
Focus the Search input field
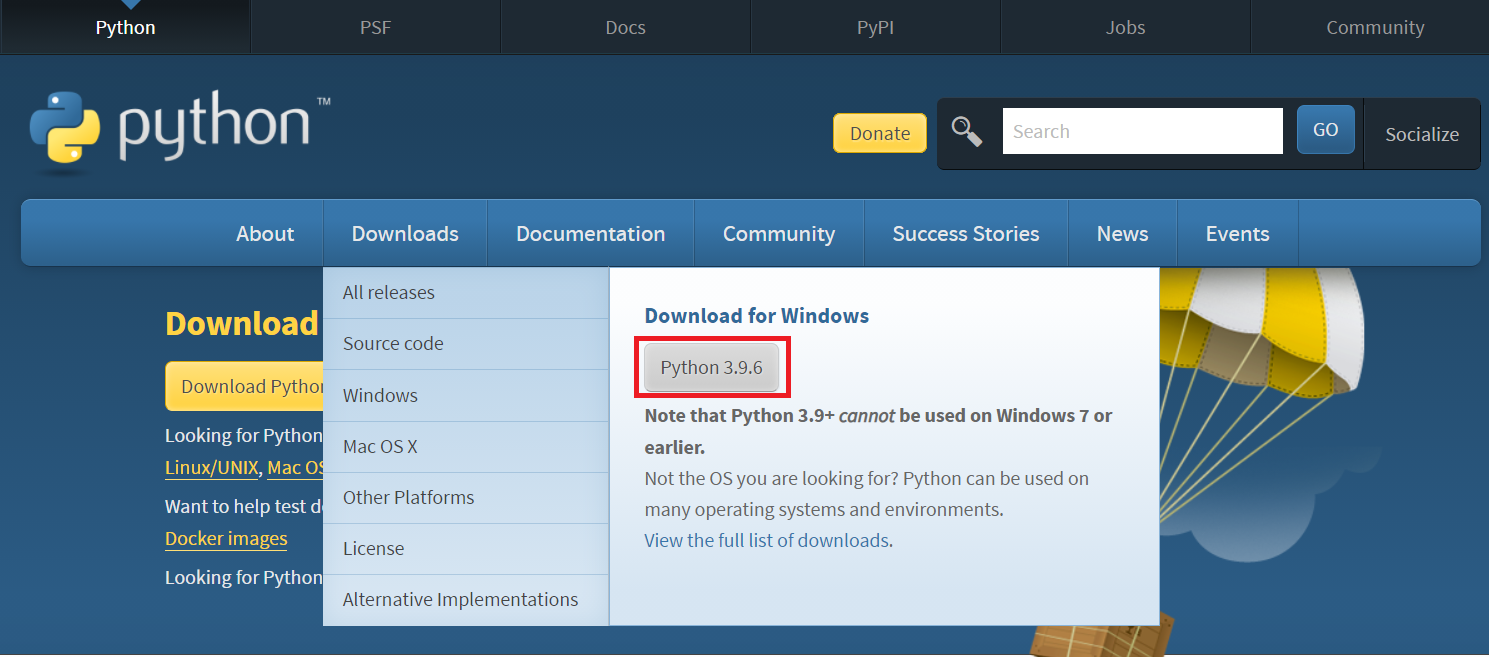point(1142,131)
